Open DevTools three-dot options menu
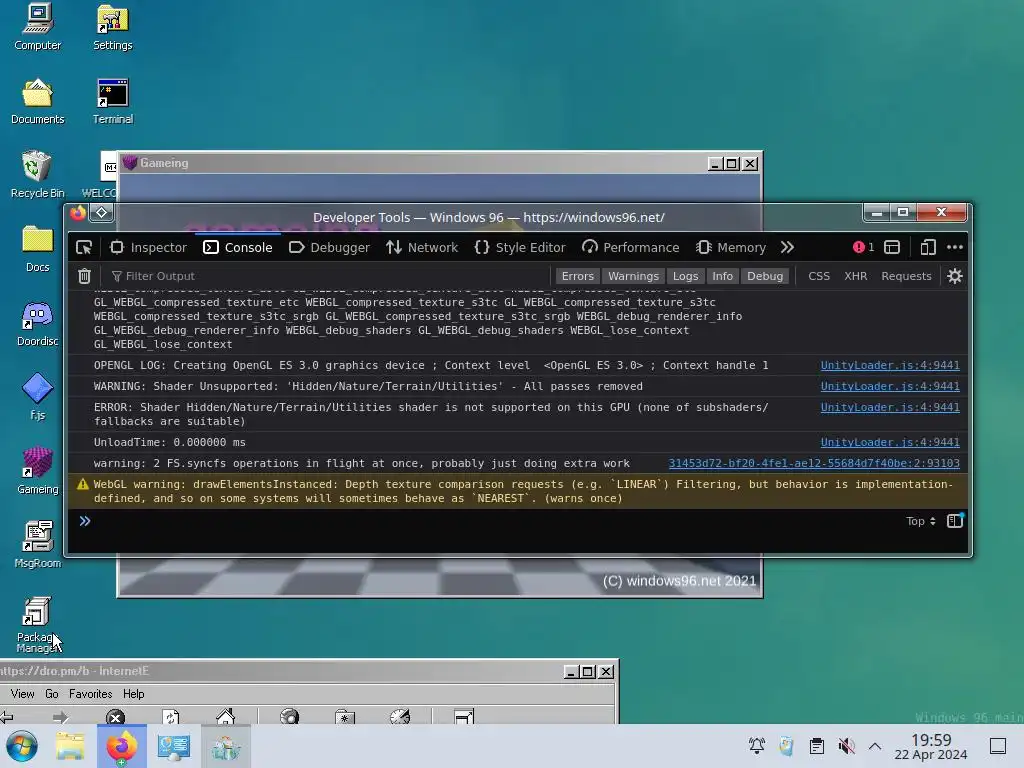The width and height of the screenshot is (1024, 768). tap(955, 247)
